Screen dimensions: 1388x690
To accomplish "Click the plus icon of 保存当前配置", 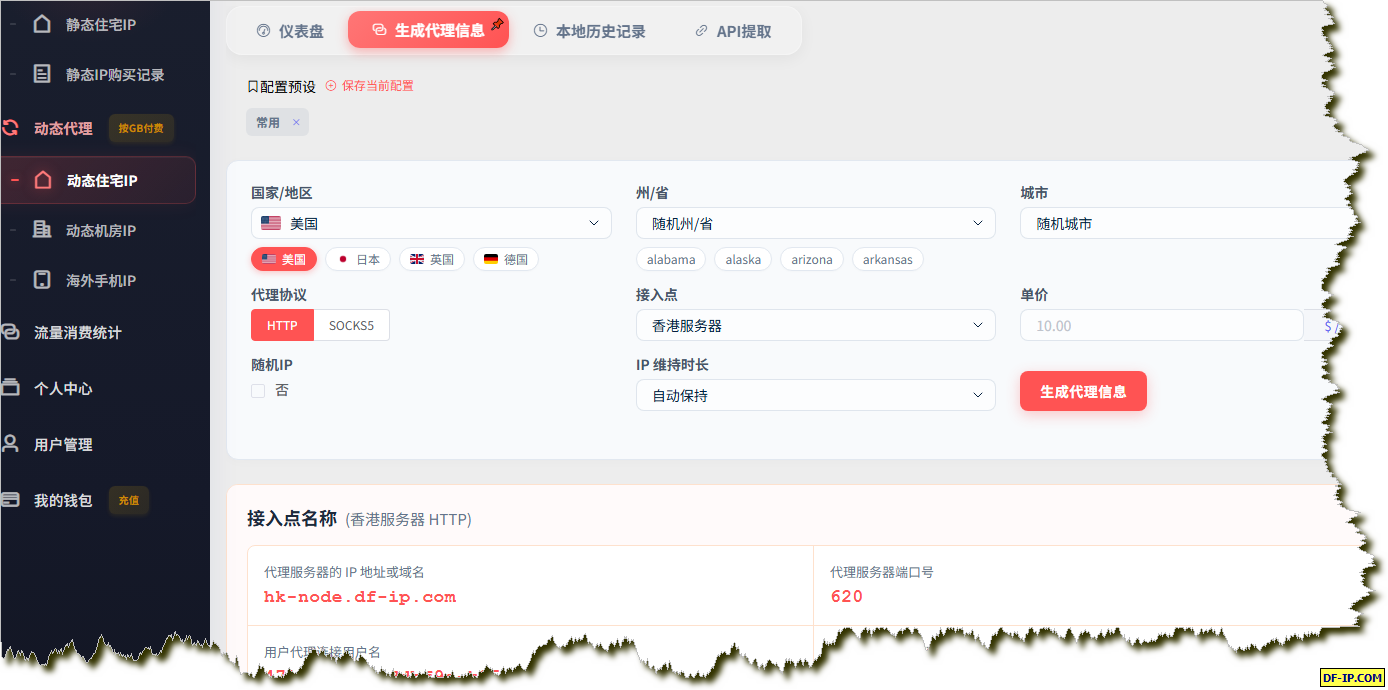I will click(x=331, y=86).
